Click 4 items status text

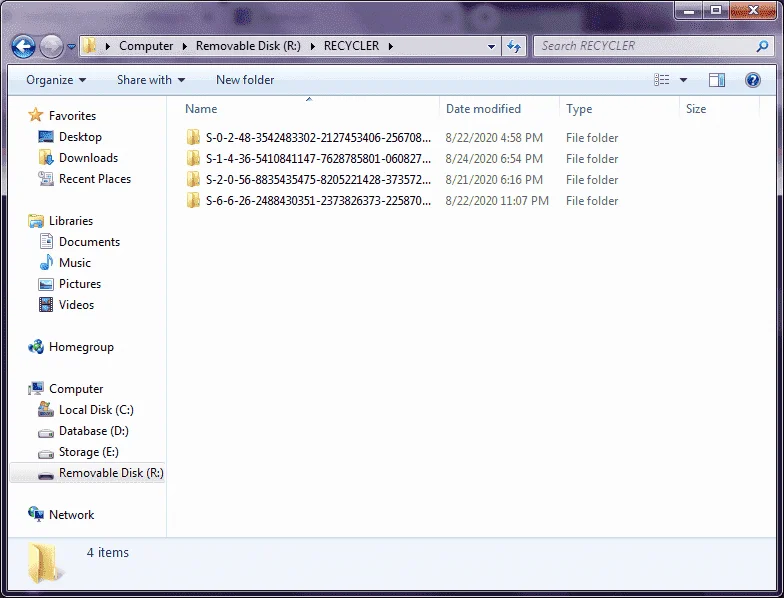click(x=108, y=552)
